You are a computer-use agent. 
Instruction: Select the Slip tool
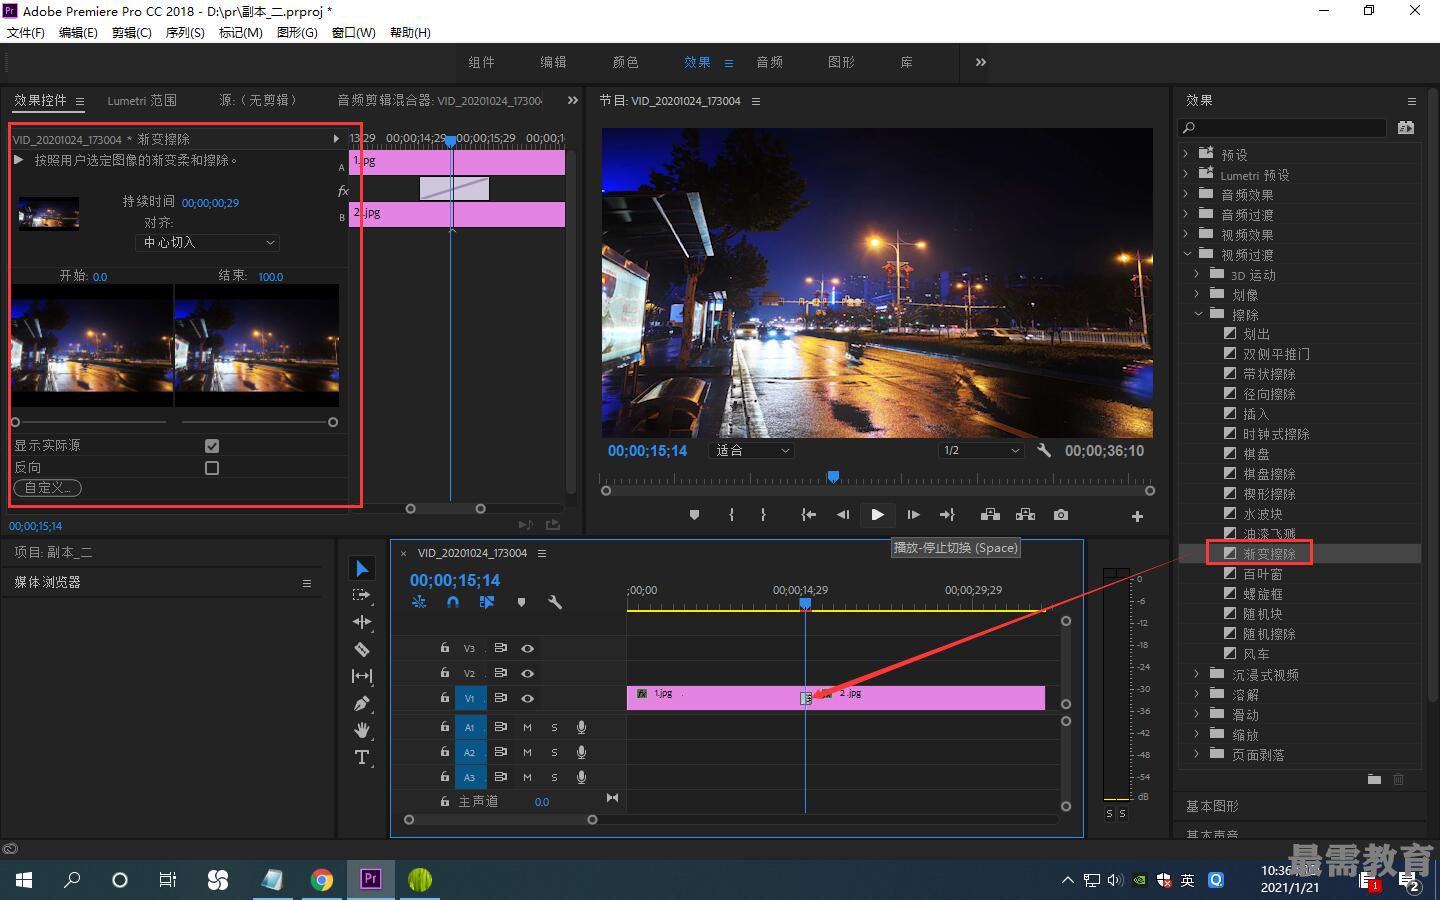pyautogui.click(x=362, y=676)
